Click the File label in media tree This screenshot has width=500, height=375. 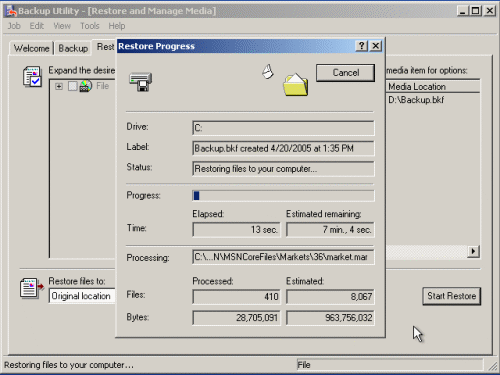pos(103,86)
